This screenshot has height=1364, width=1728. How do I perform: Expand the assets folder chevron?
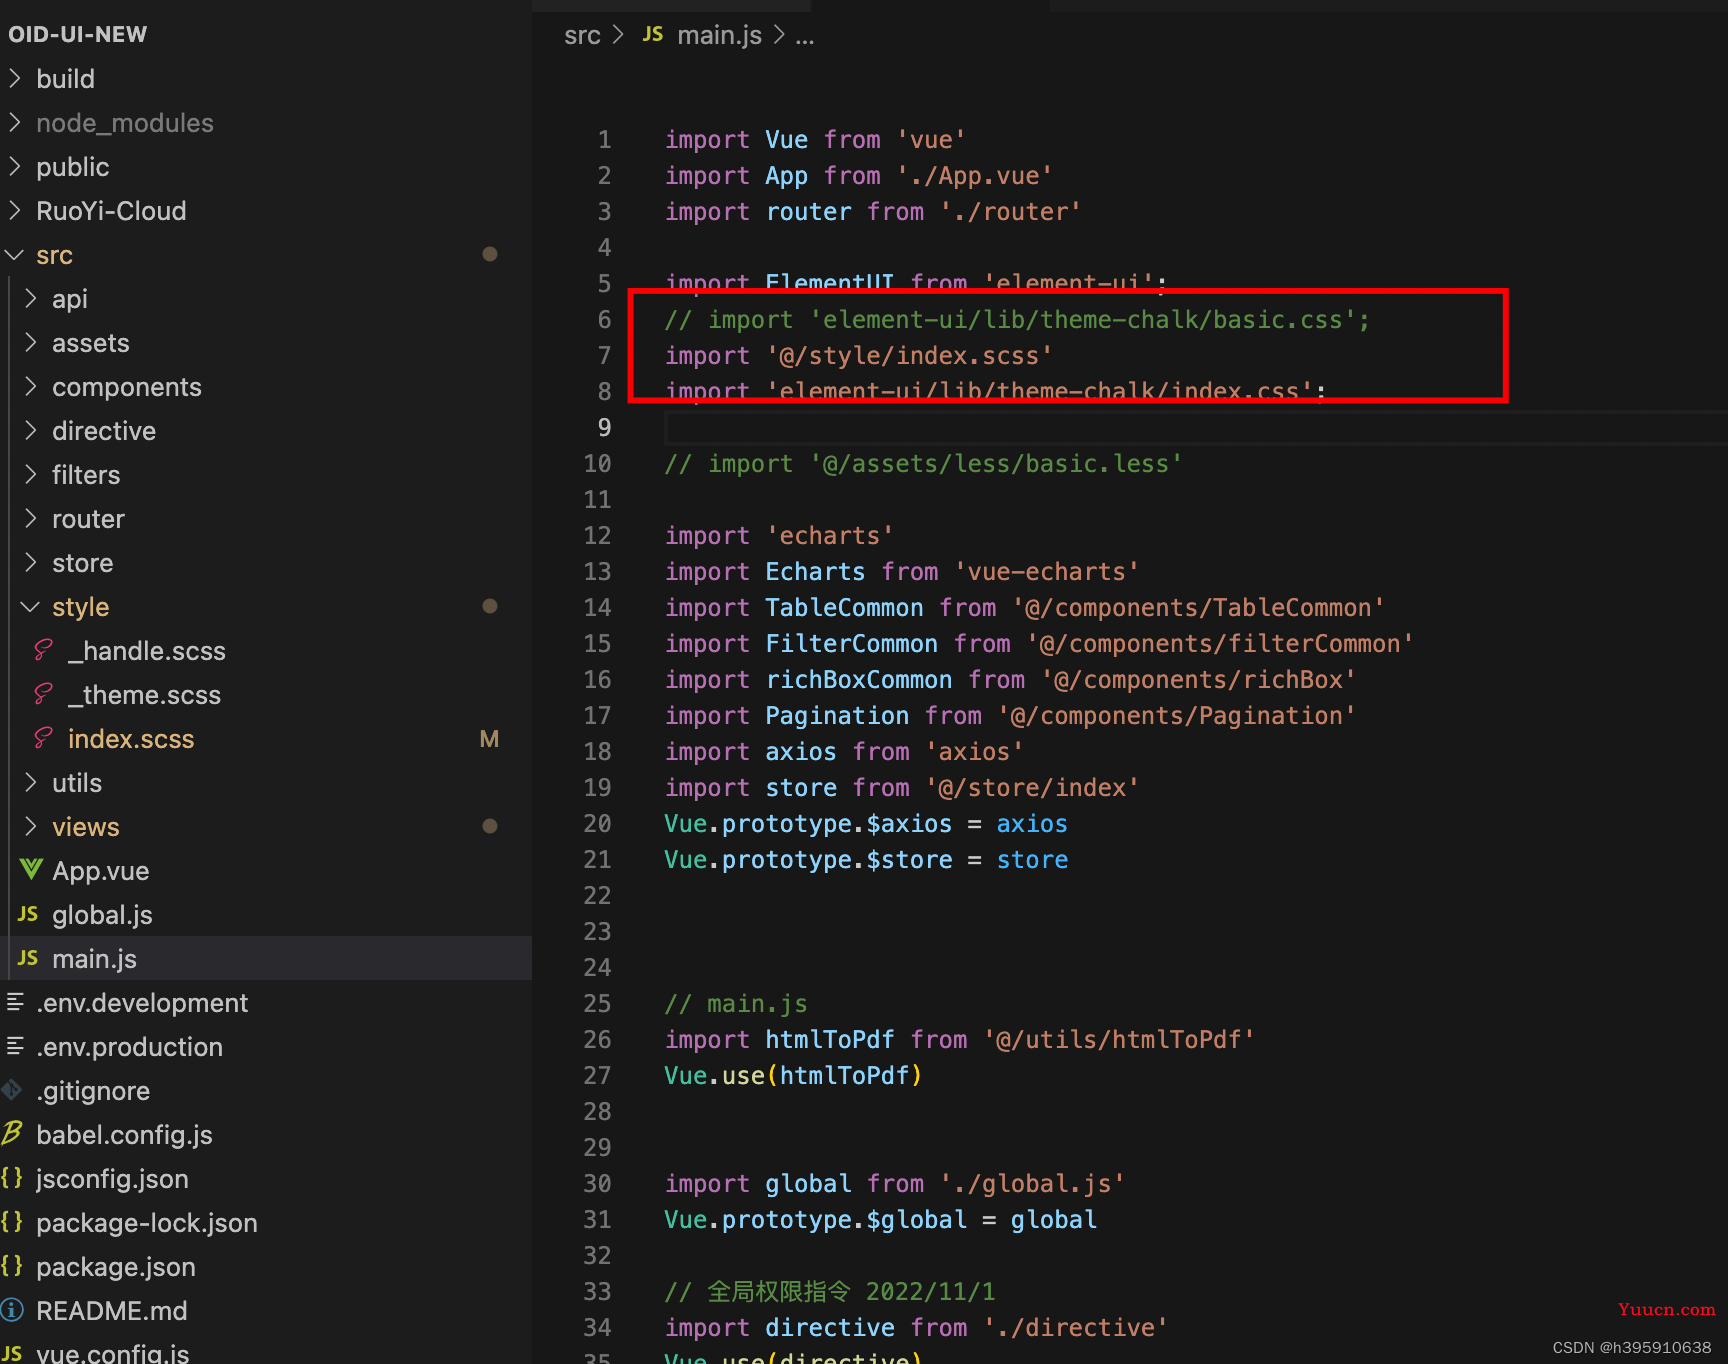coord(31,342)
